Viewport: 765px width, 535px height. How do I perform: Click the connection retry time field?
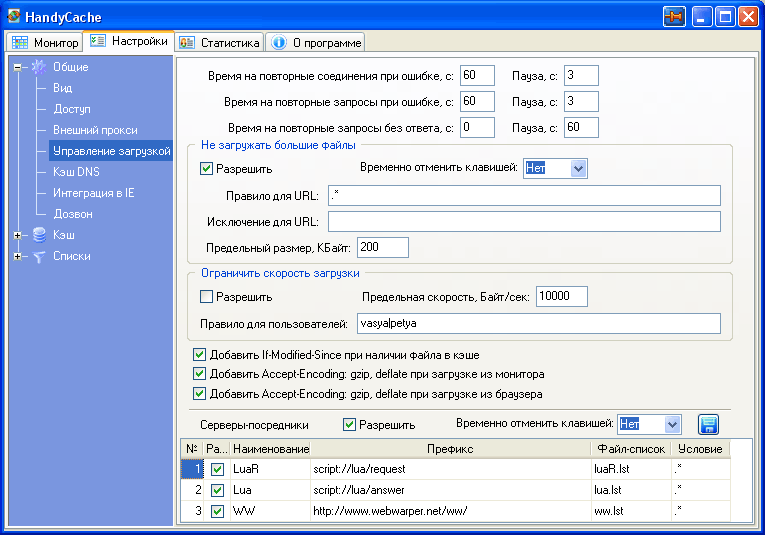[x=477, y=75]
